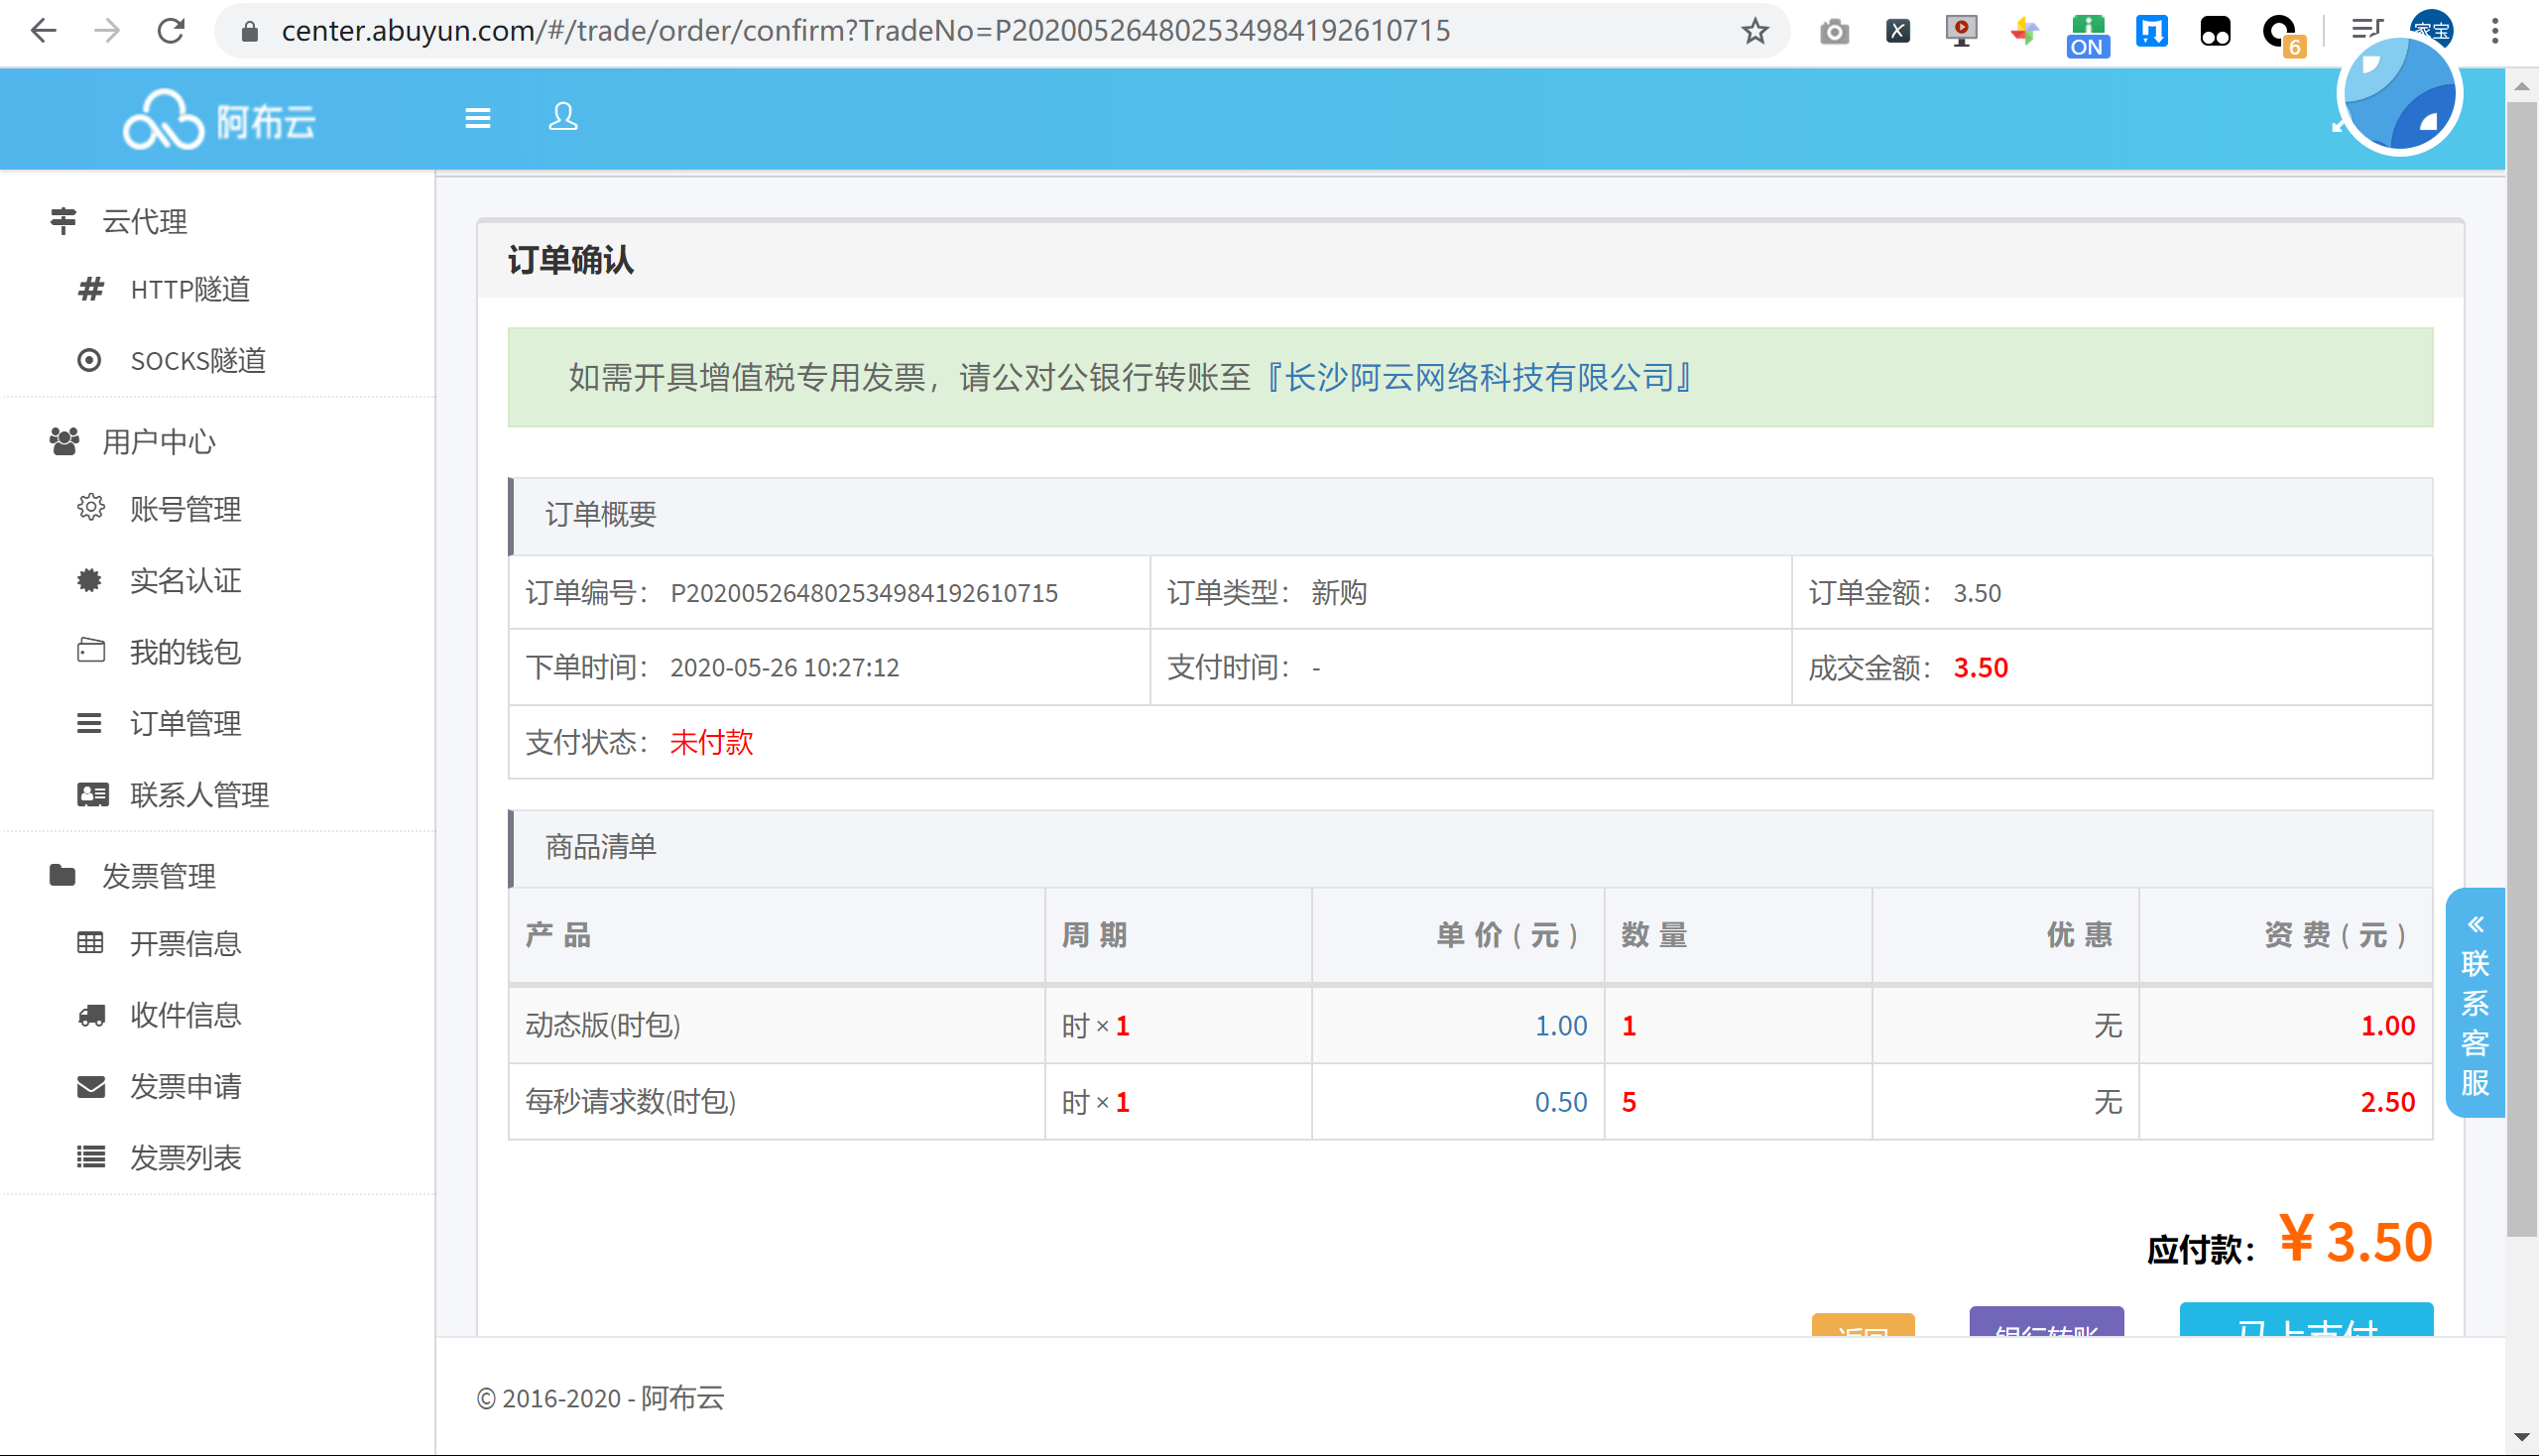This screenshot has height=1456, width=2539.
Task: Click the page vertical scrollbar
Action: pos(2521,668)
